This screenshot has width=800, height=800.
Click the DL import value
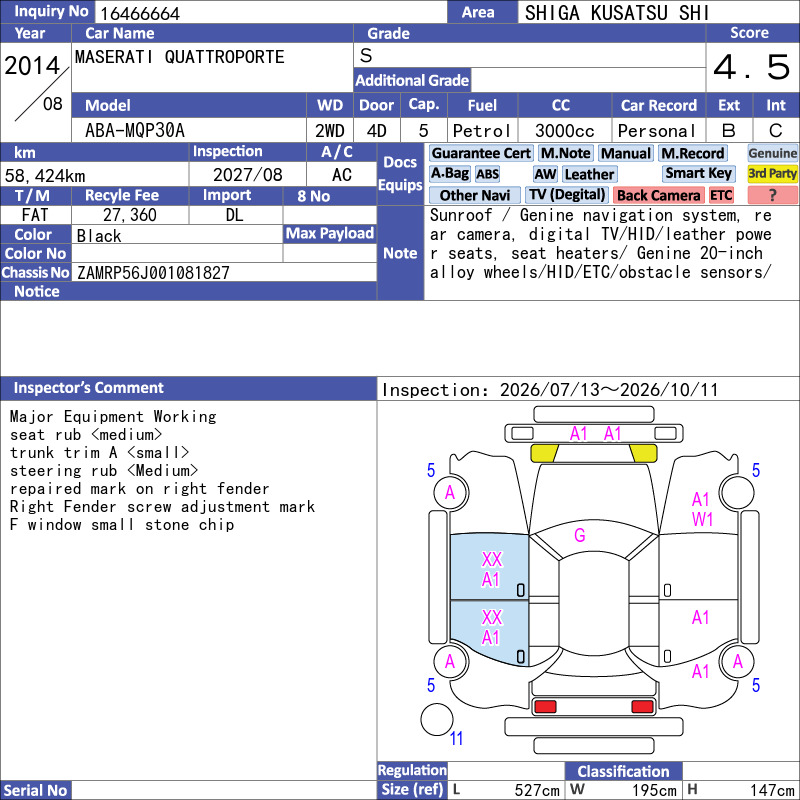click(x=234, y=215)
